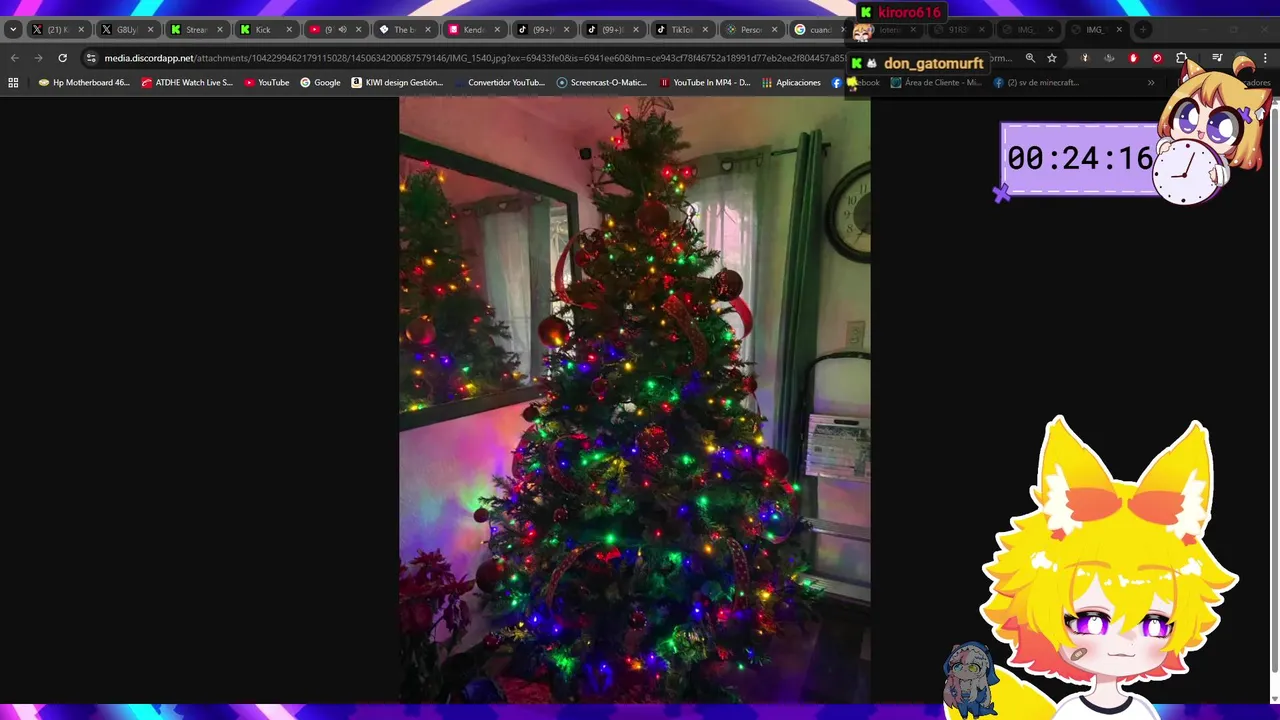Image resolution: width=1280 pixels, height=720 pixels.
Task: Click the red hand adblock extension icon
Action: 1133,58
